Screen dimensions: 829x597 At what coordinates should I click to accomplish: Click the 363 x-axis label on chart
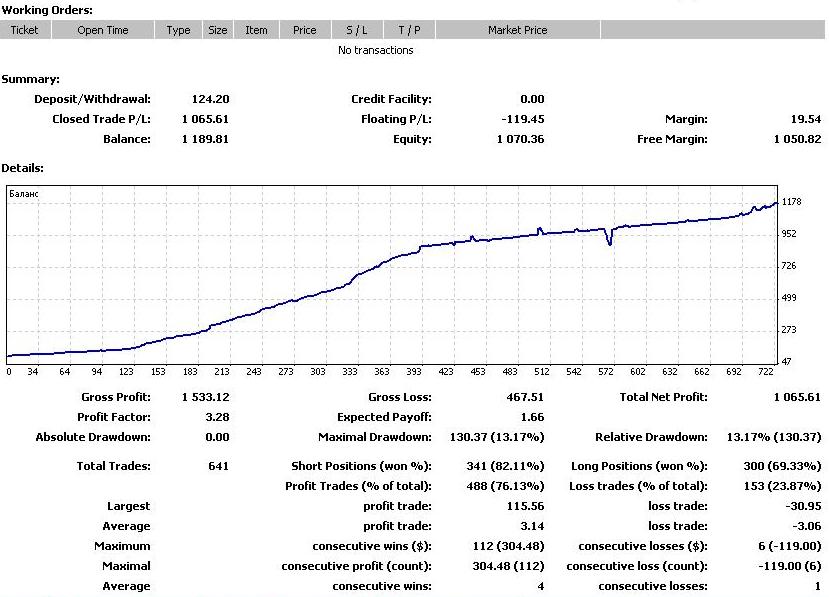382,372
